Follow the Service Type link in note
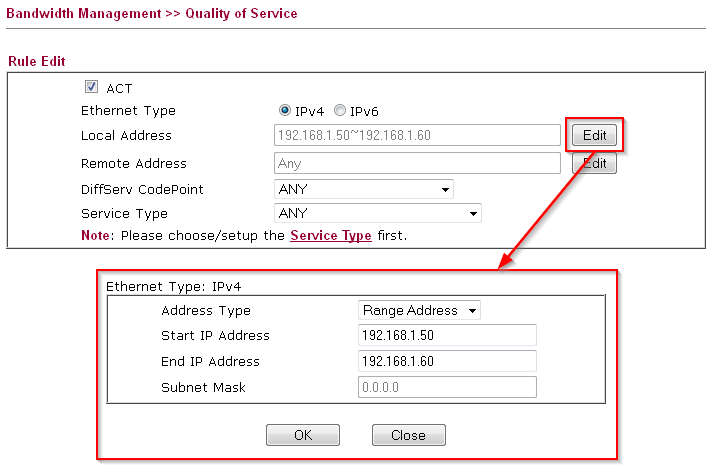714x476 pixels. 331,235
